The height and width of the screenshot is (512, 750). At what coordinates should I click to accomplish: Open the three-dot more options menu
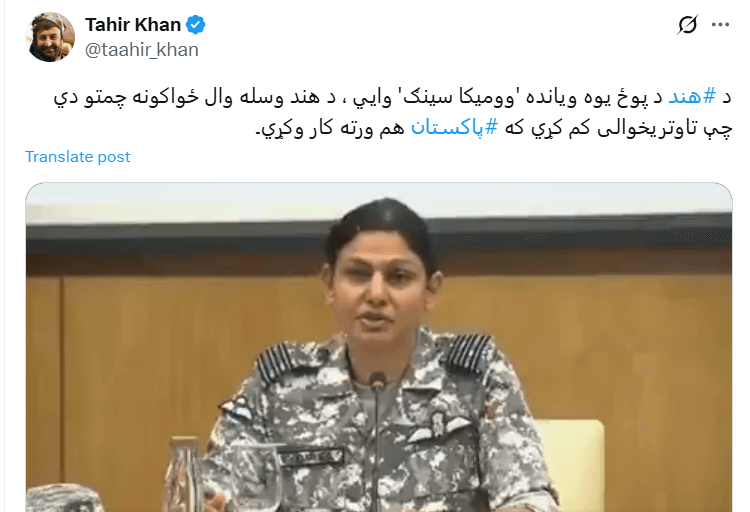(x=720, y=24)
